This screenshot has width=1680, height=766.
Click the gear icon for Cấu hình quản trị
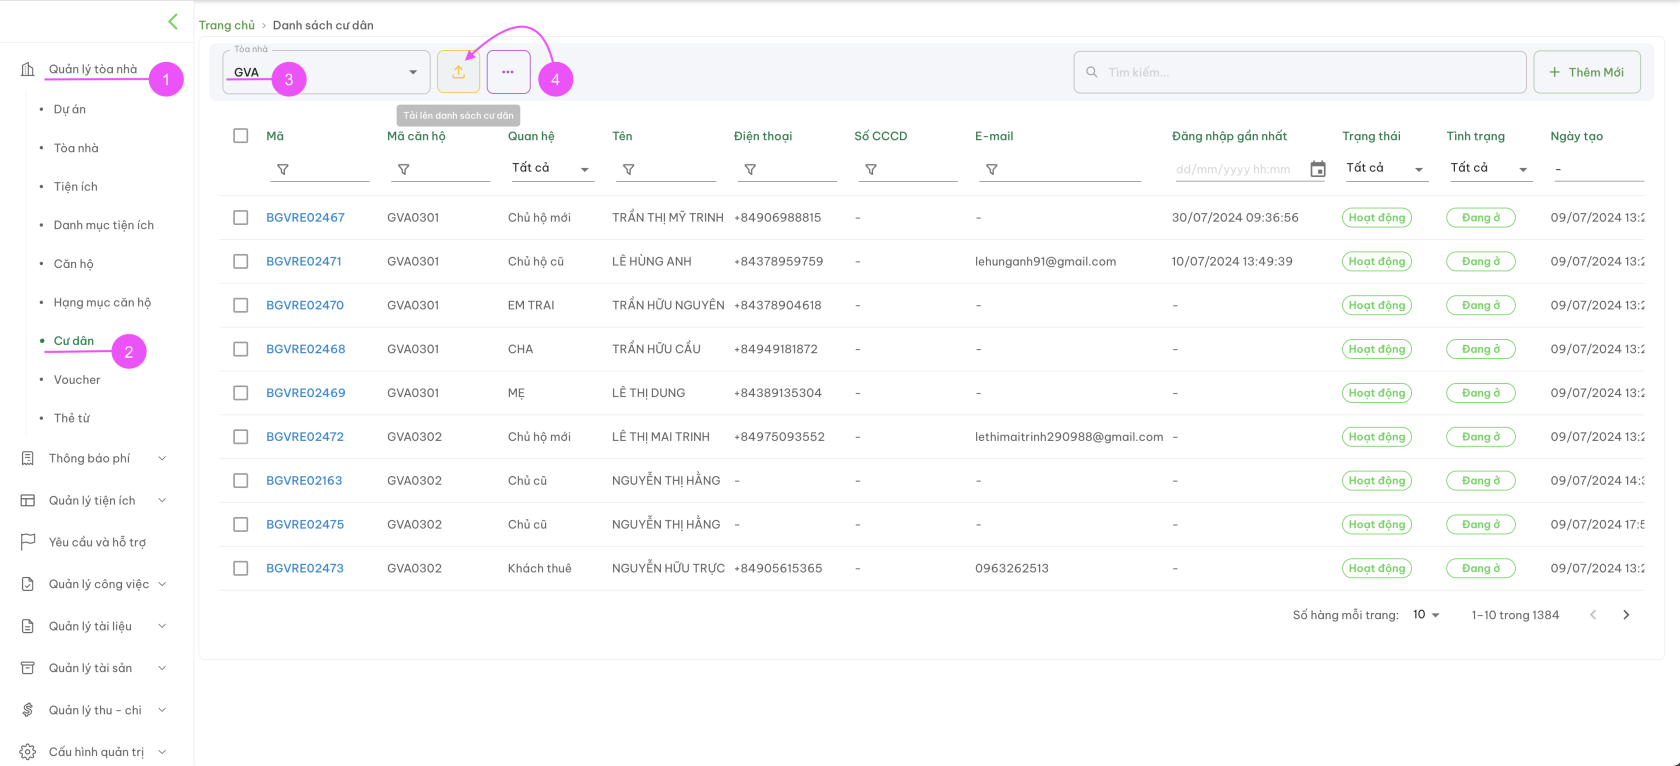tap(28, 752)
